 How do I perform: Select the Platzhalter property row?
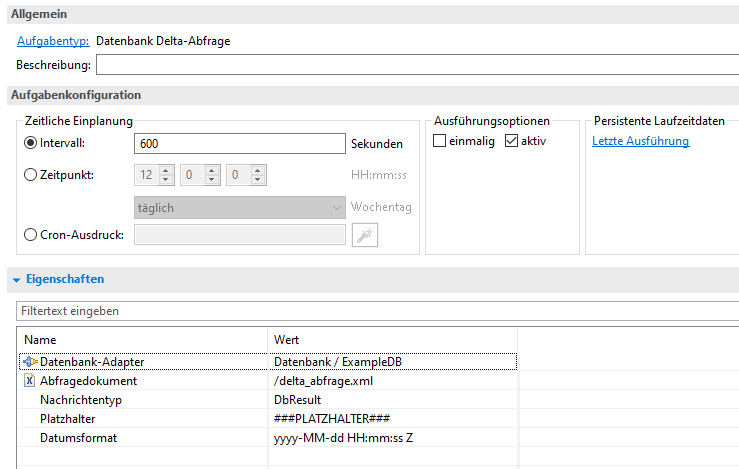pyautogui.click(x=268, y=419)
